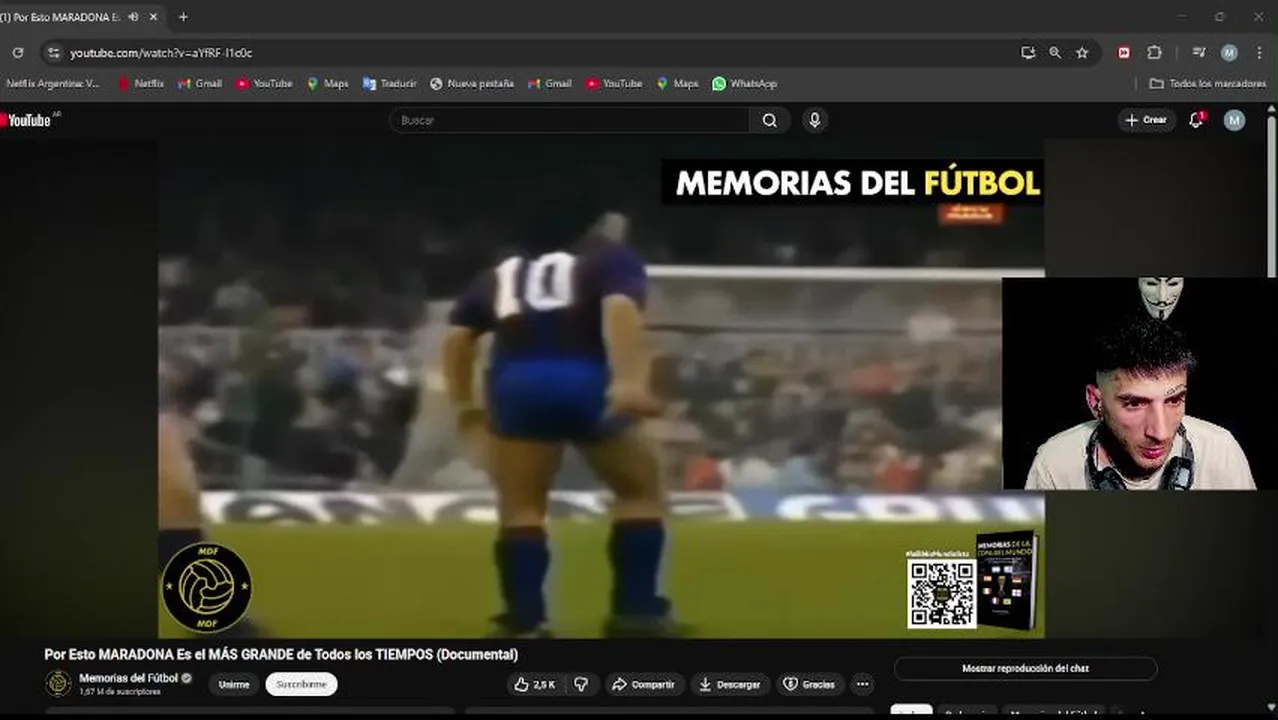The height and width of the screenshot is (720, 1278).
Task: Open the WhatsApp bookmark
Action: coord(745,84)
